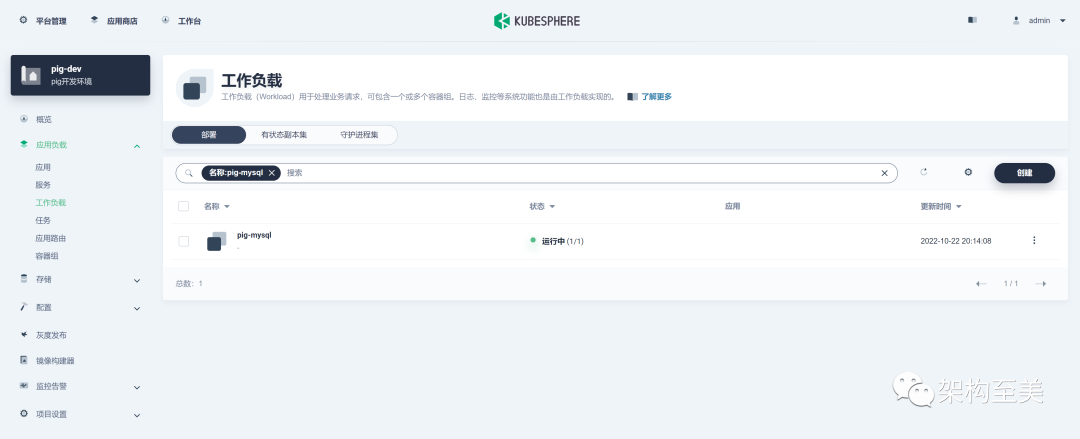The height and width of the screenshot is (439, 1080).
Task: Sort by 名称 column arrow
Action: (x=227, y=207)
